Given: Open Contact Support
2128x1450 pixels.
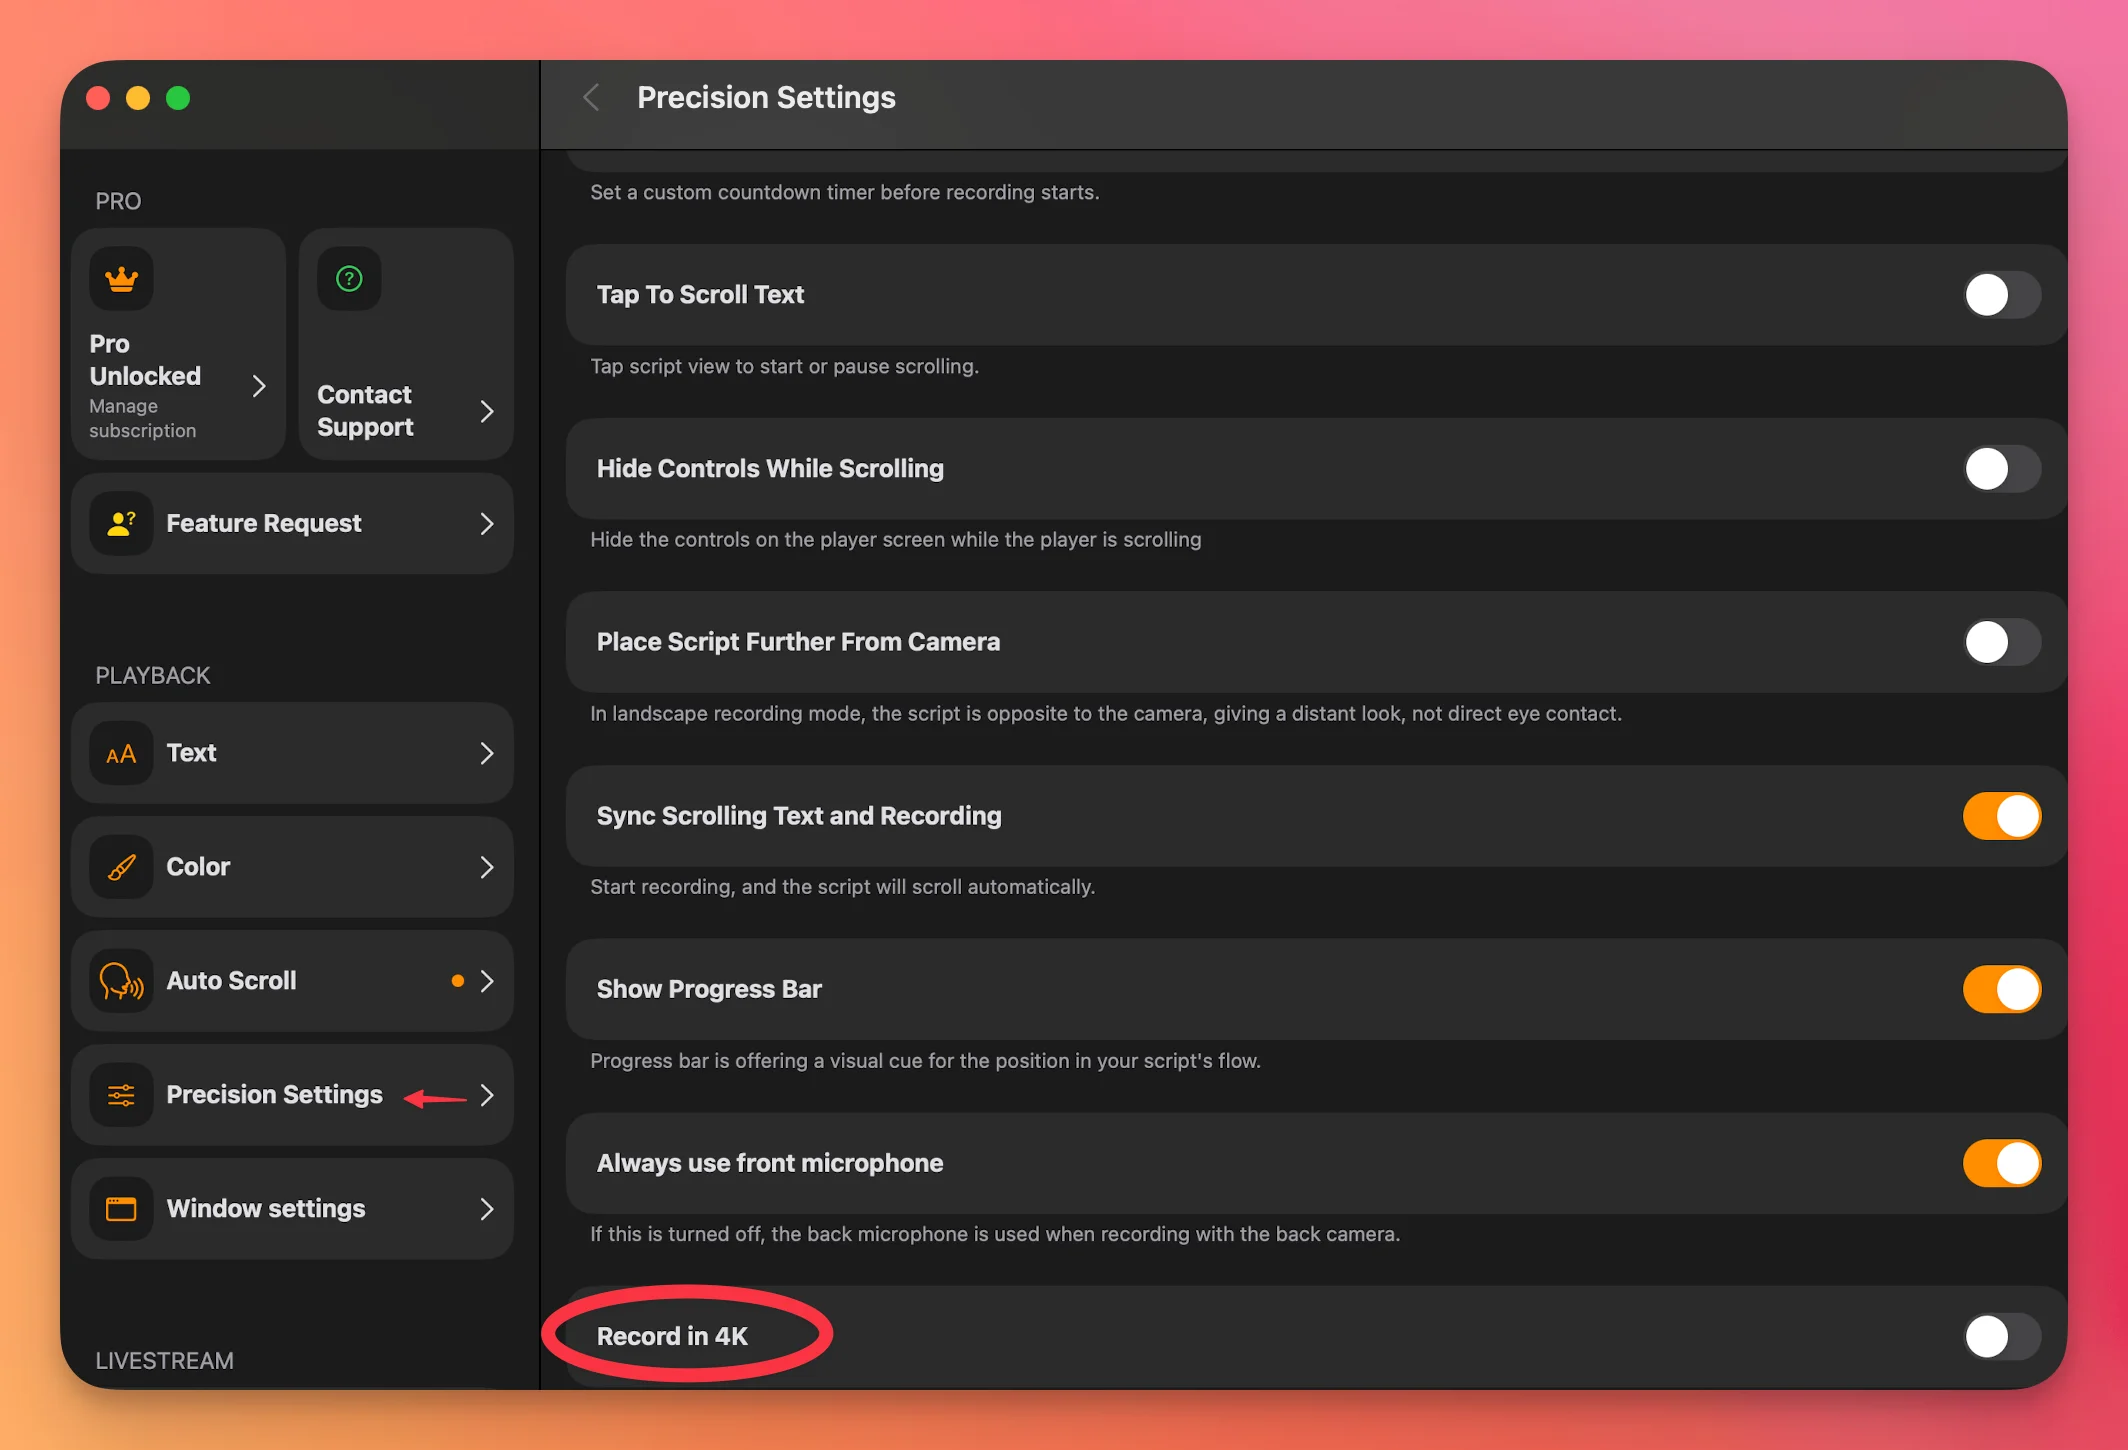Looking at the screenshot, I should pyautogui.click(x=487, y=411).
